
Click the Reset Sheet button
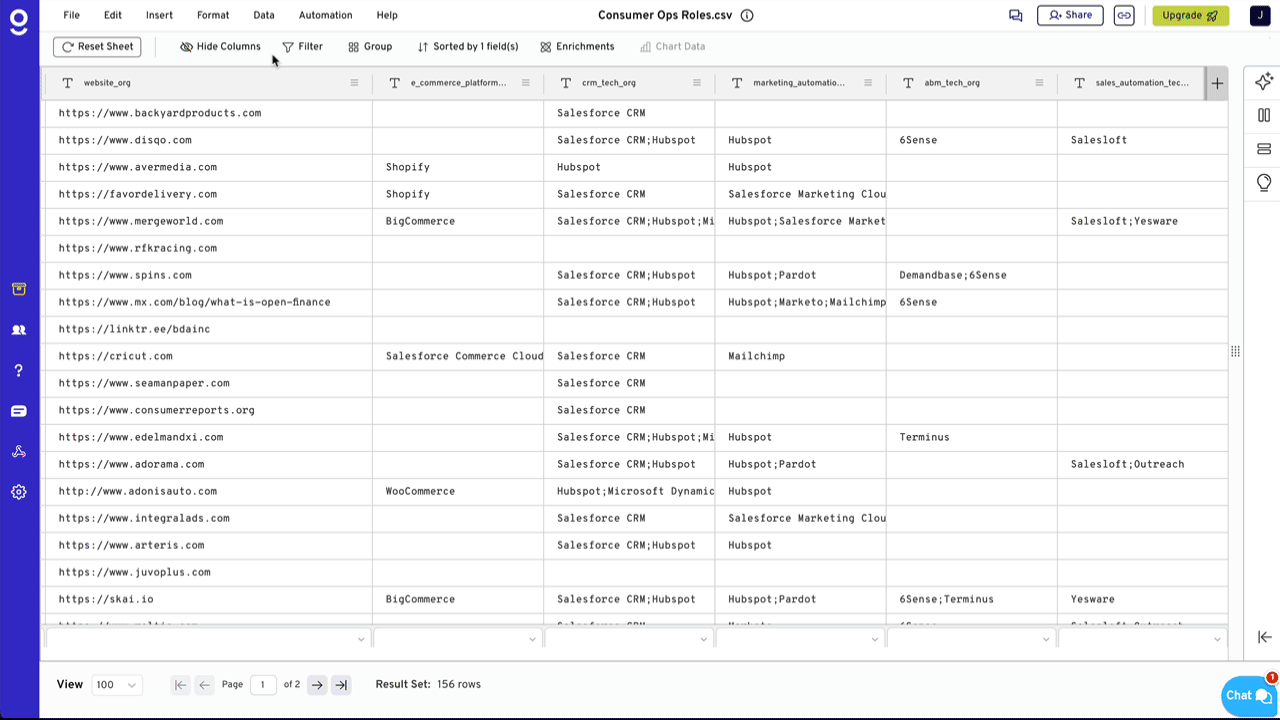click(x=97, y=47)
